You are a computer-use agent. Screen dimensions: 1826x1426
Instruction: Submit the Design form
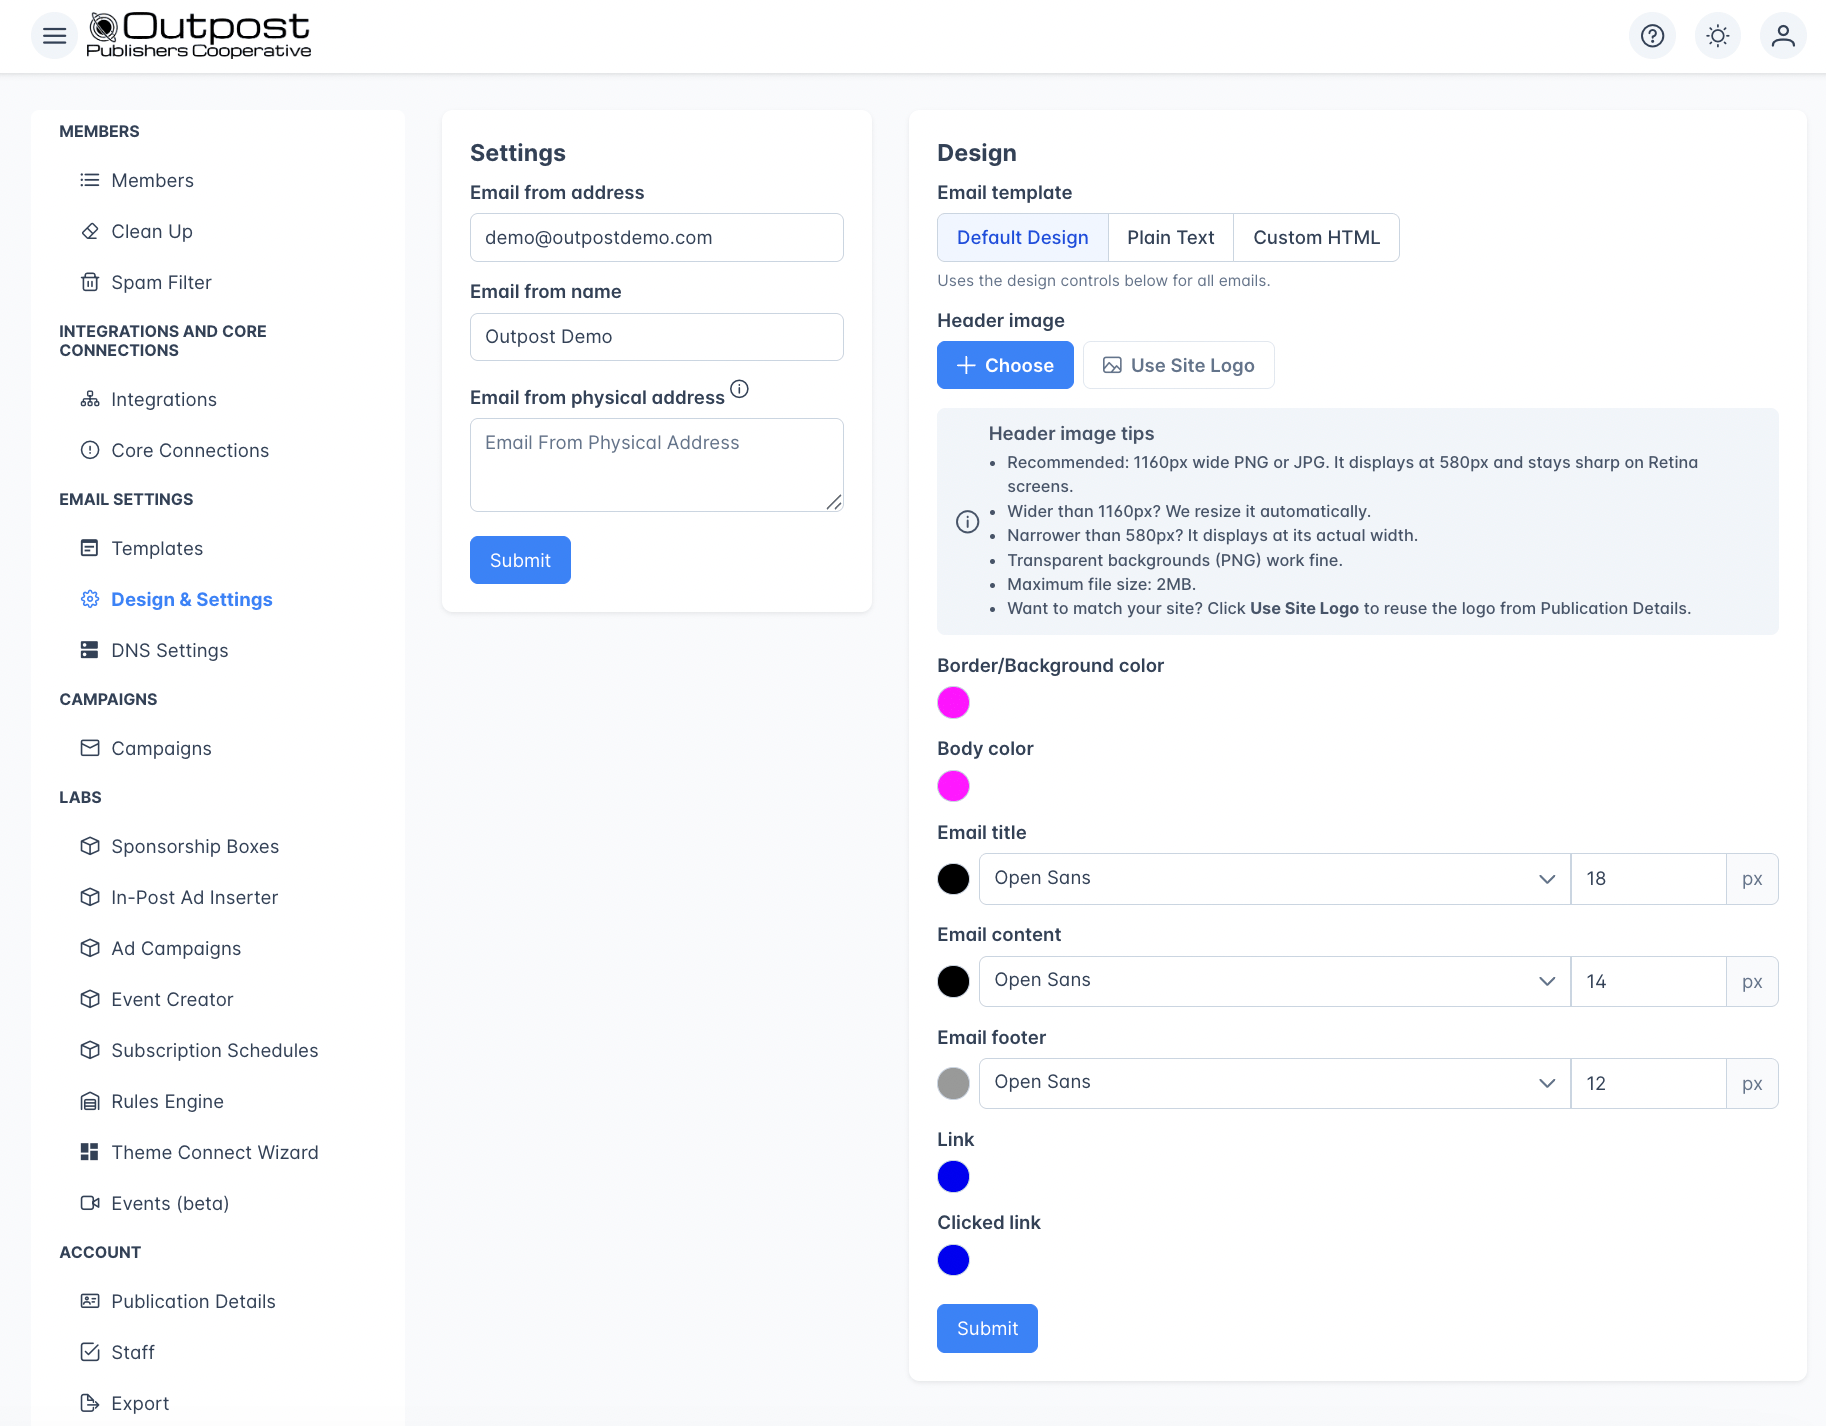pyautogui.click(x=987, y=1328)
